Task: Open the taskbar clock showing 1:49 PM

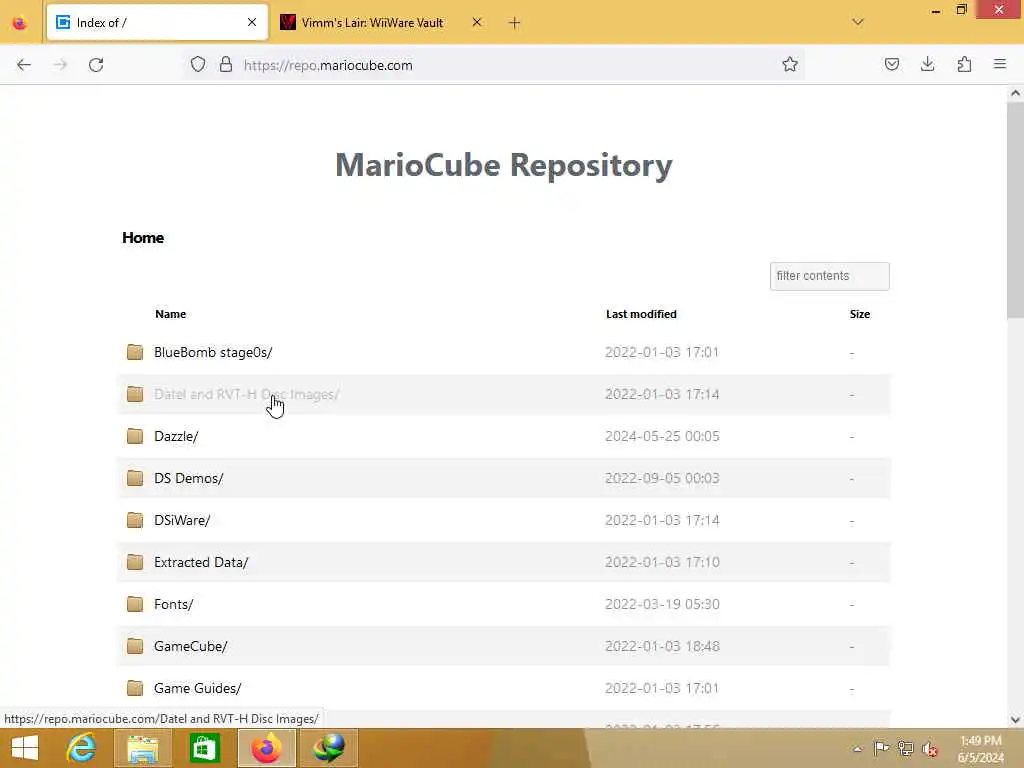Action: click(x=981, y=749)
